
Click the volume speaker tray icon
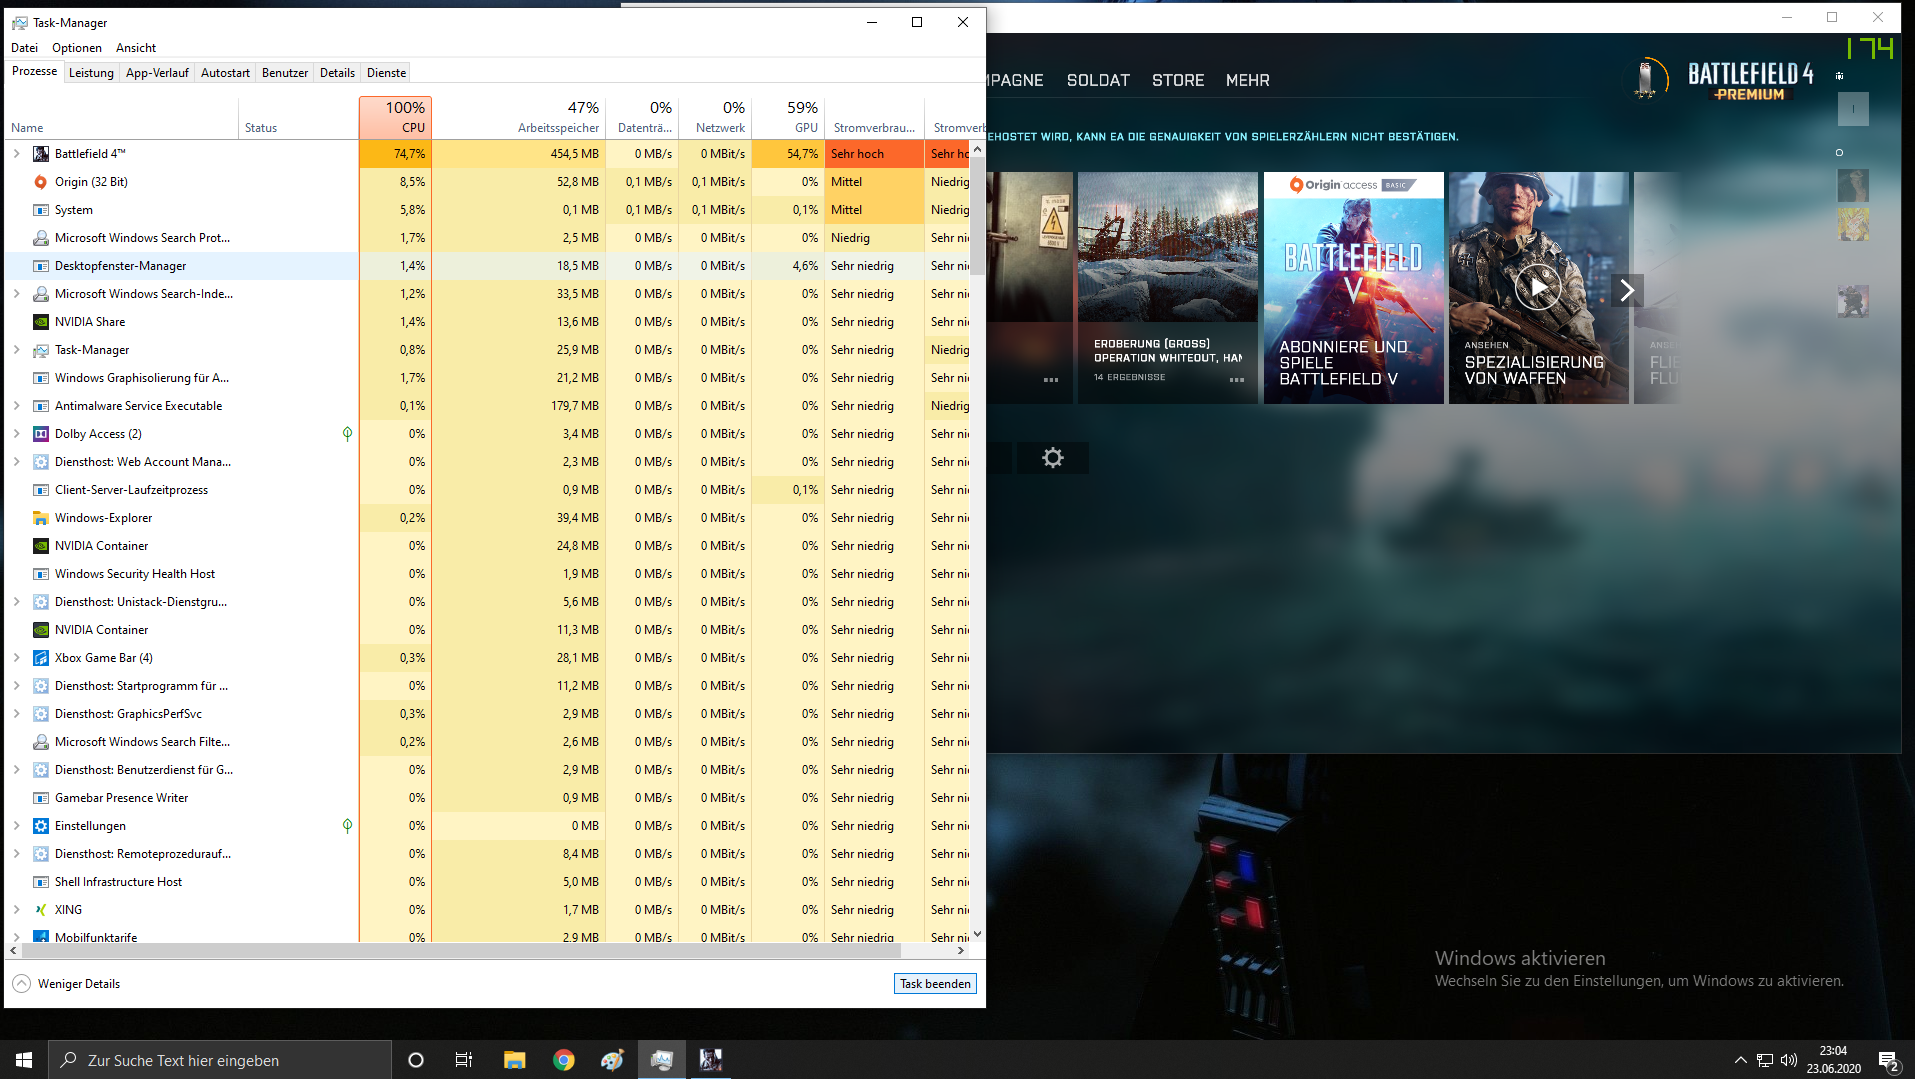click(1789, 1060)
